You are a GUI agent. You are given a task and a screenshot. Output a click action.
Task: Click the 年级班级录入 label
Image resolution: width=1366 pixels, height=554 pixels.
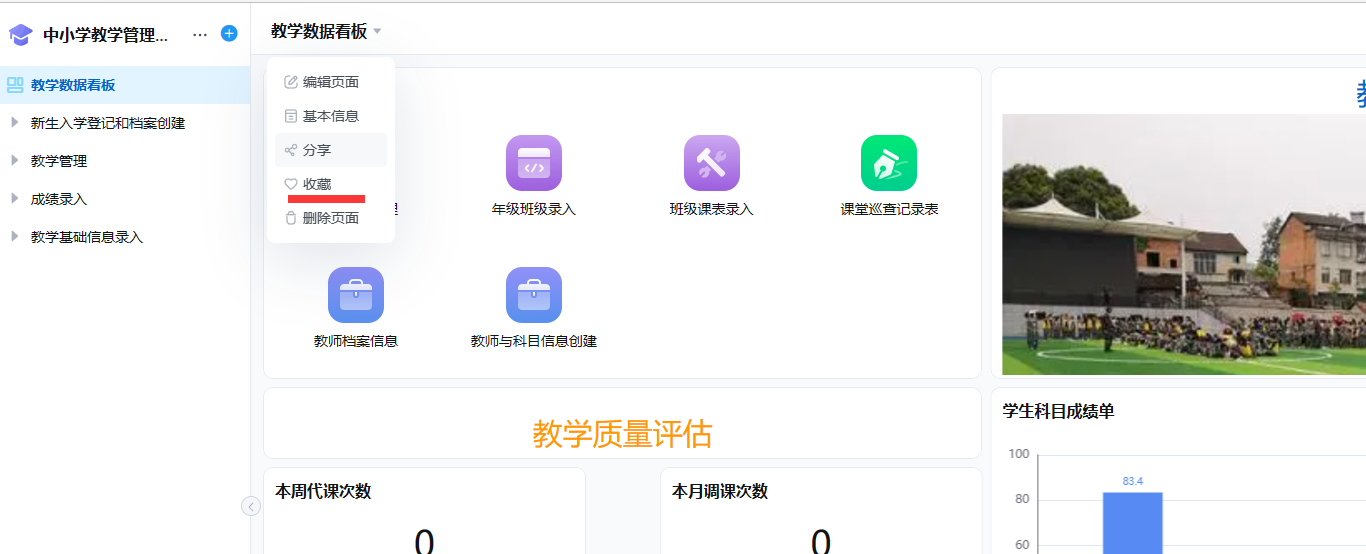(x=534, y=209)
